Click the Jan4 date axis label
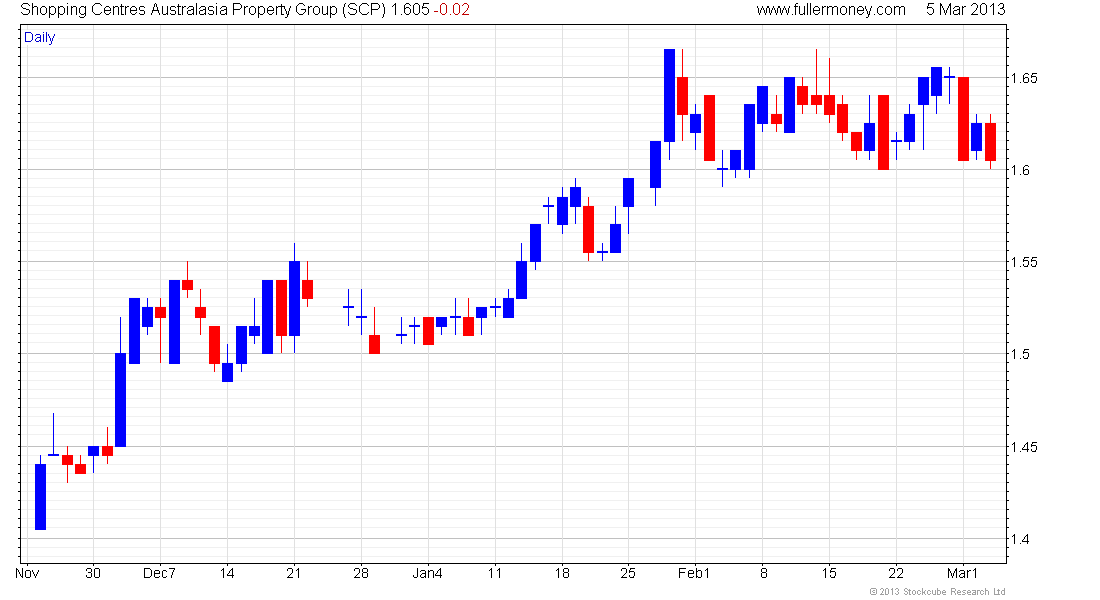The image size is (1100, 600). 427,573
